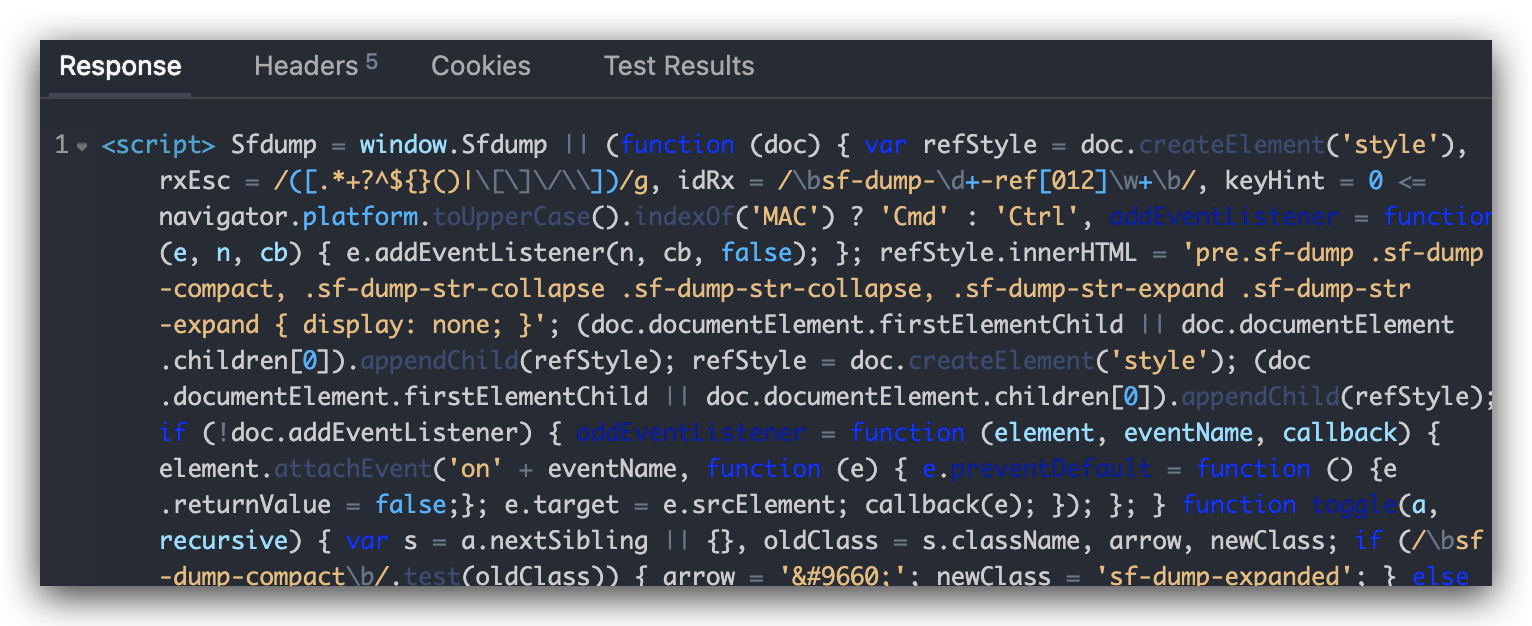Viewport: 1532px width, 626px height.
Task: Click the 'Ctrl' string literal
Action: point(1038,217)
